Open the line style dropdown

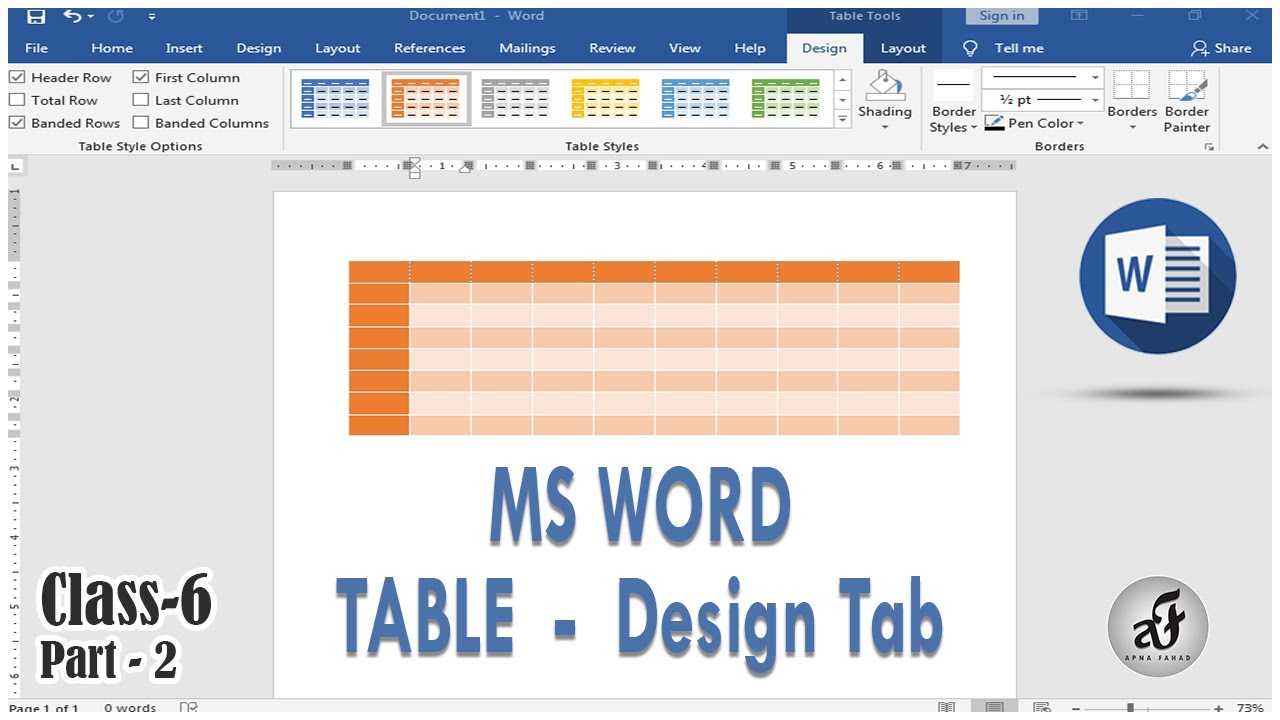point(1042,77)
